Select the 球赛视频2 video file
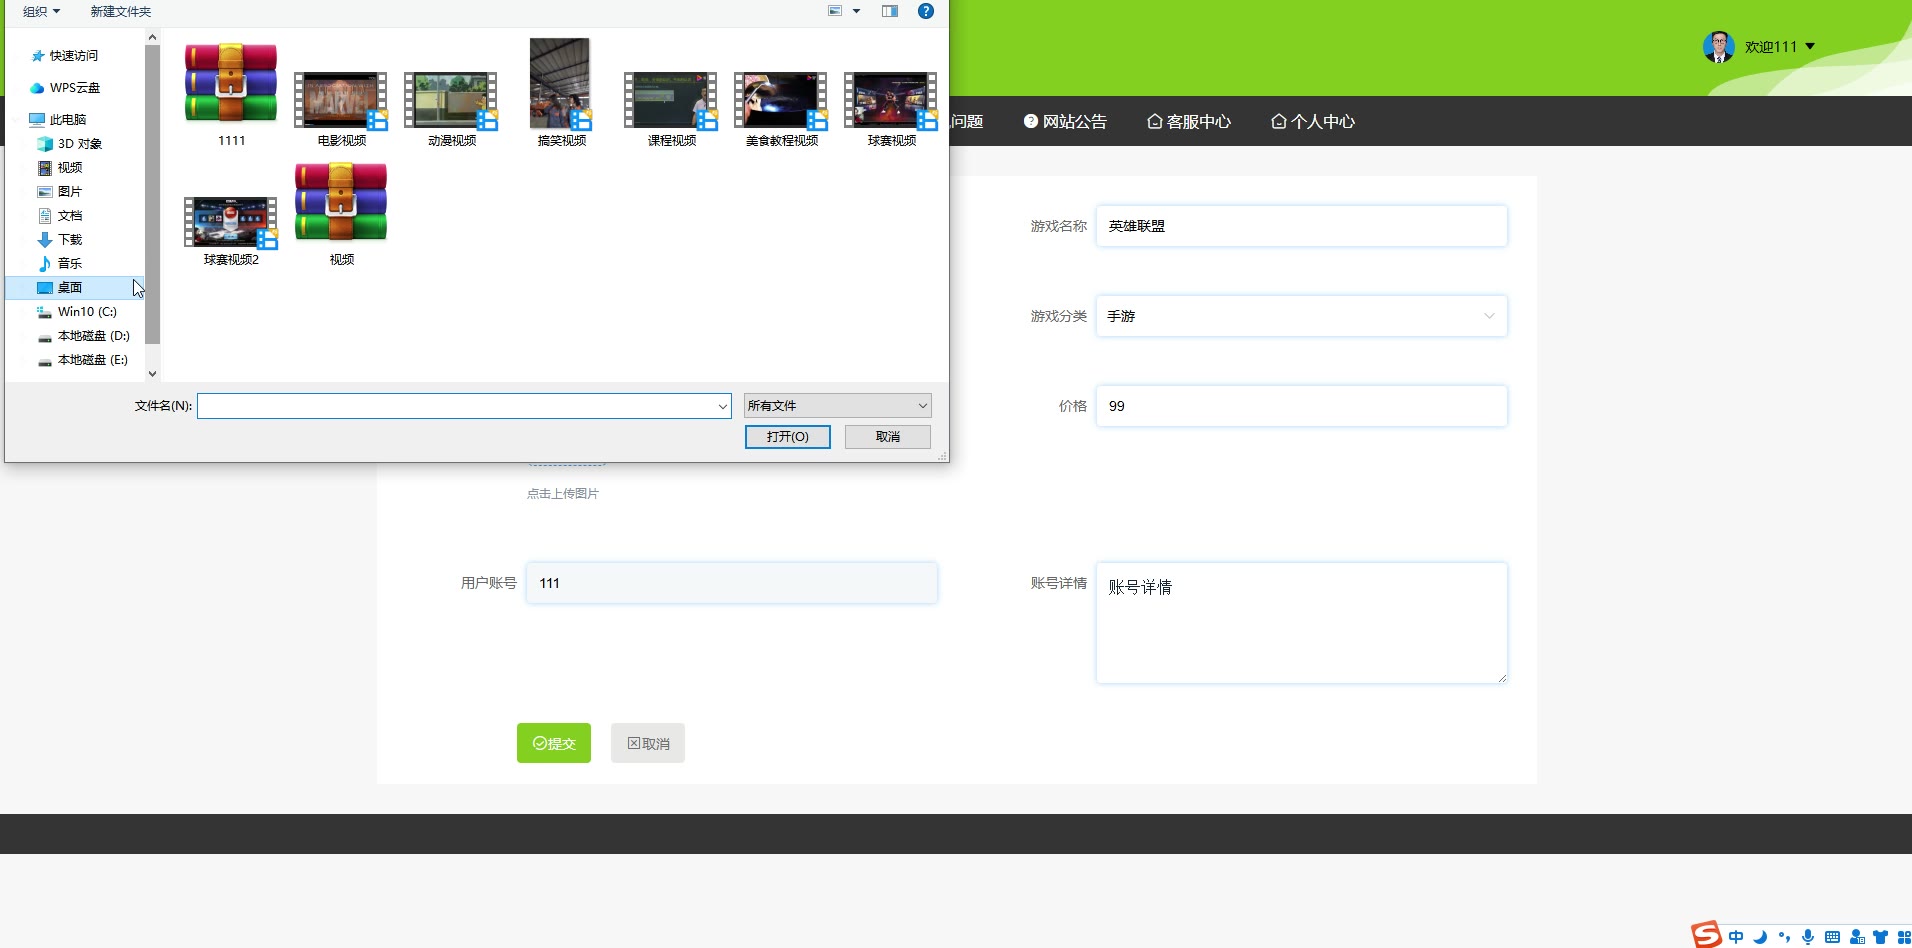Screen dimensions: 1912x948 [x=231, y=231]
